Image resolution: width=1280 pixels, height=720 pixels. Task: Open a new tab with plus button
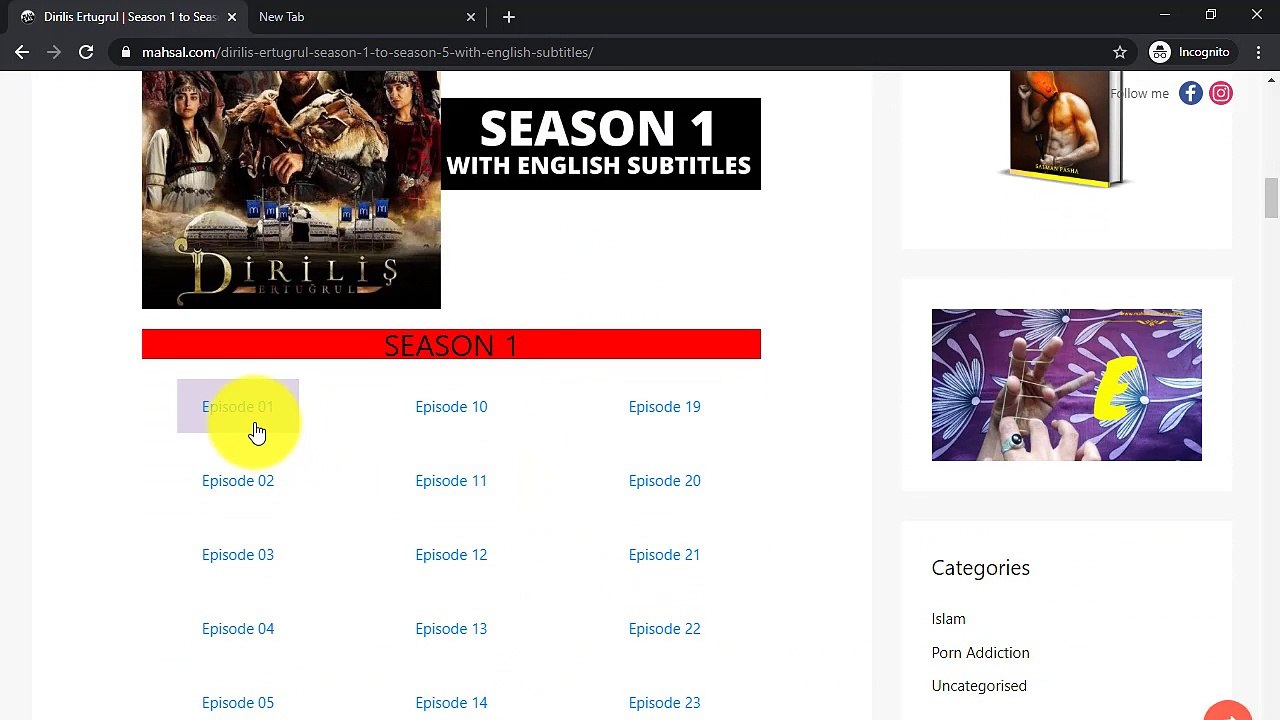(x=509, y=17)
